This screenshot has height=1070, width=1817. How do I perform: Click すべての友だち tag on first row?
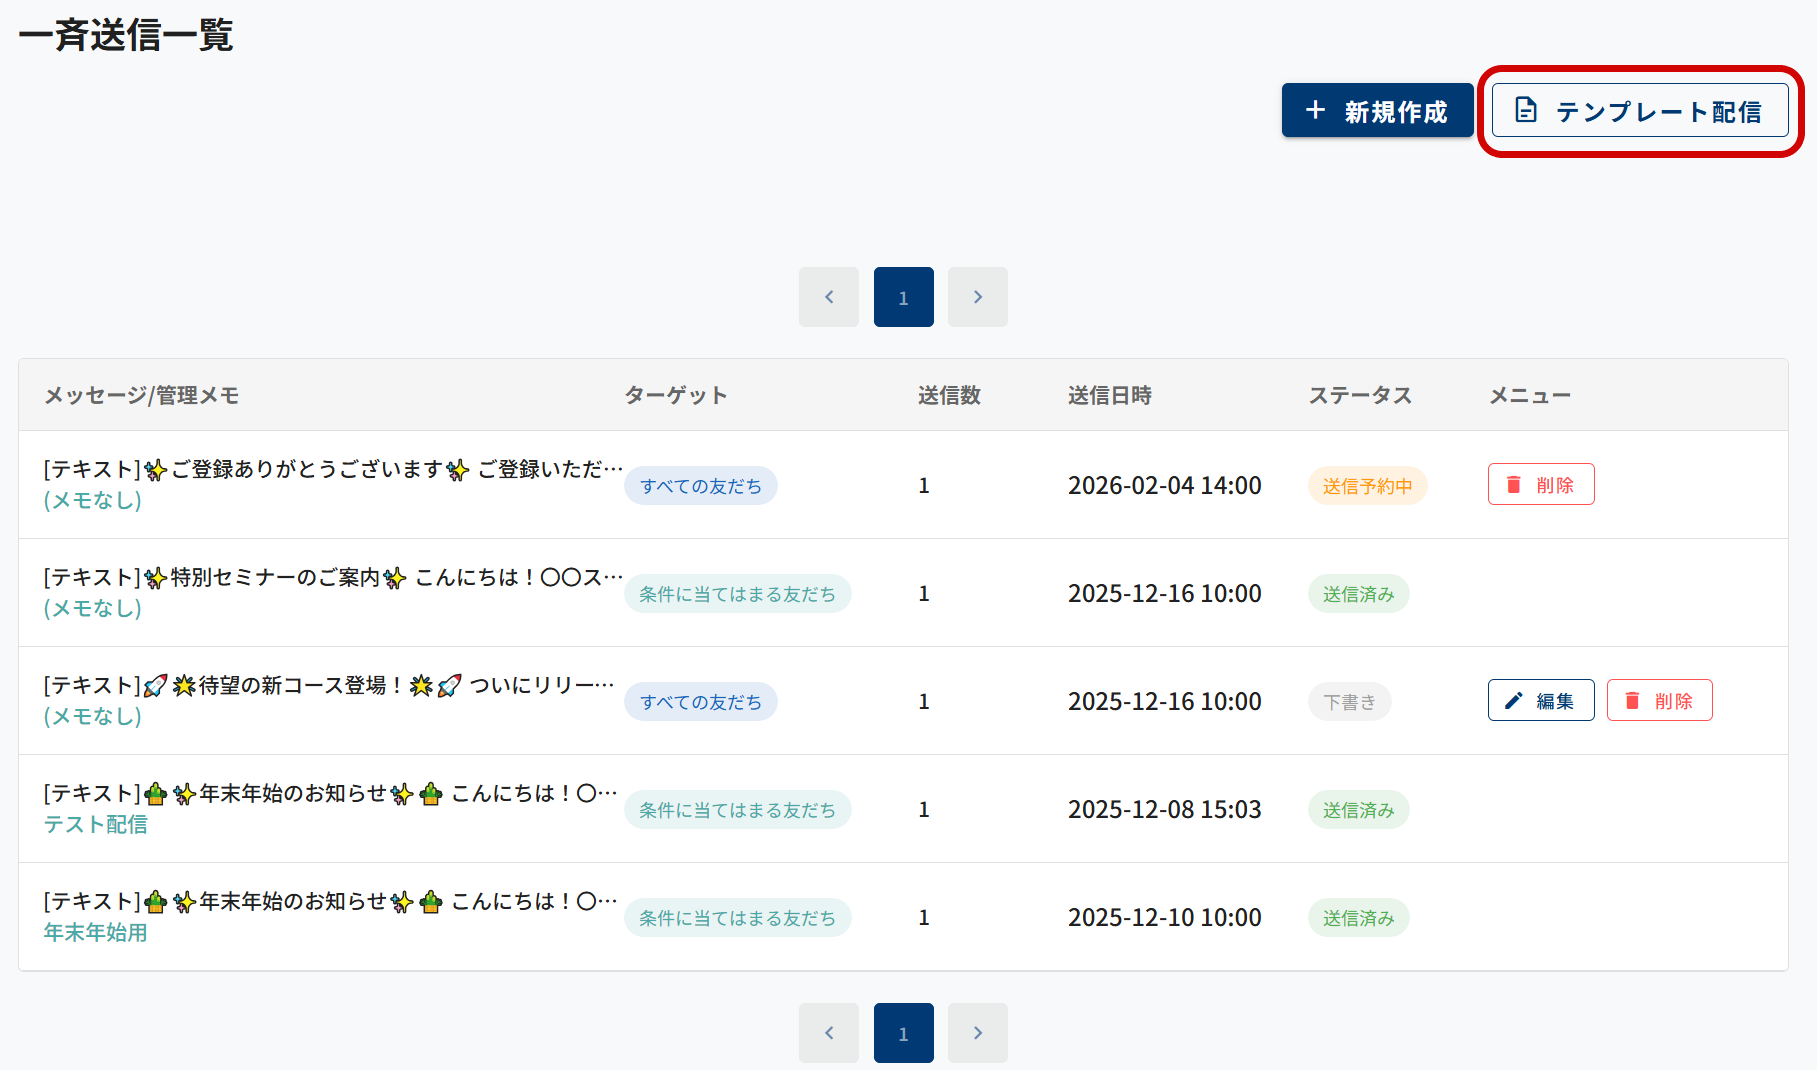pos(700,486)
